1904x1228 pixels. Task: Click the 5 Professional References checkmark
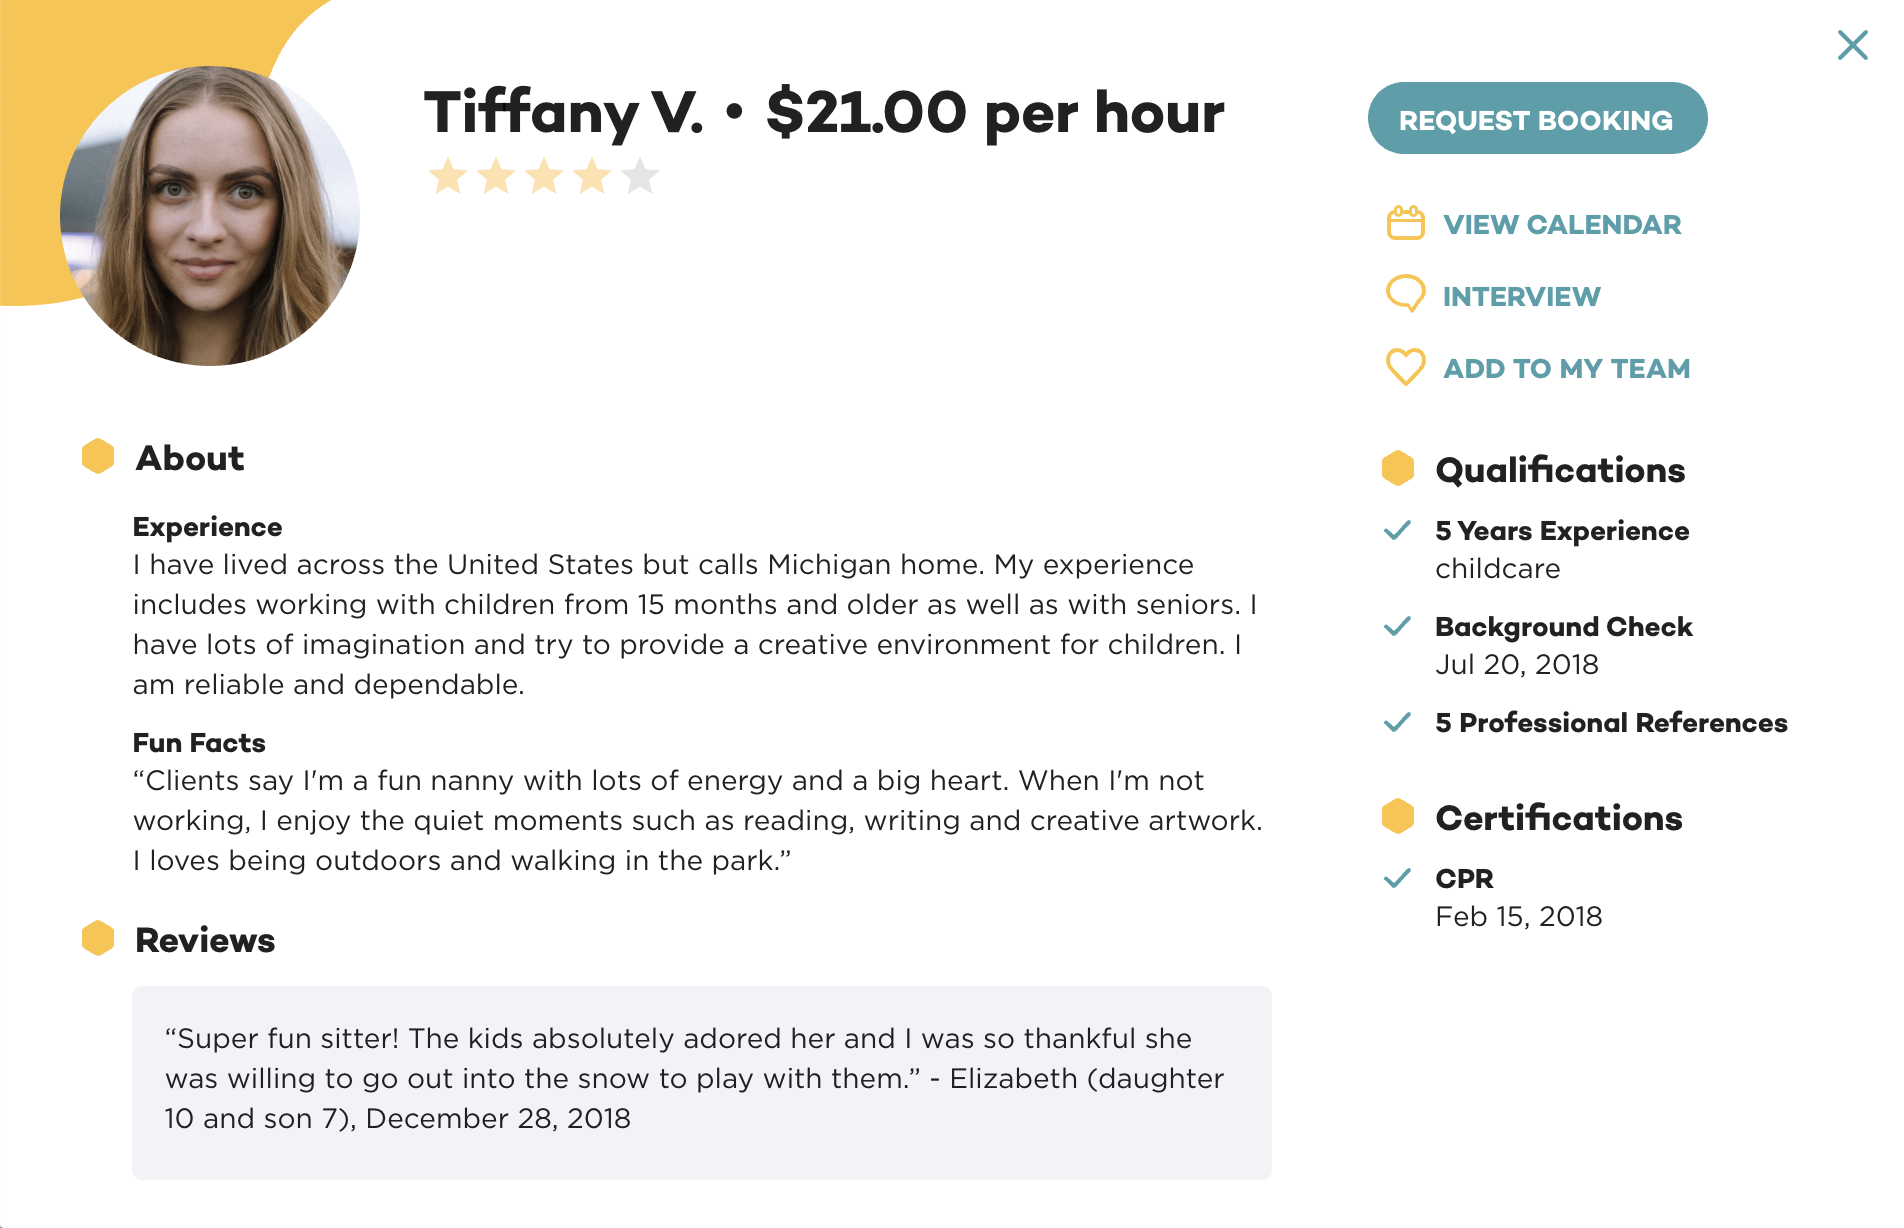click(x=1397, y=722)
